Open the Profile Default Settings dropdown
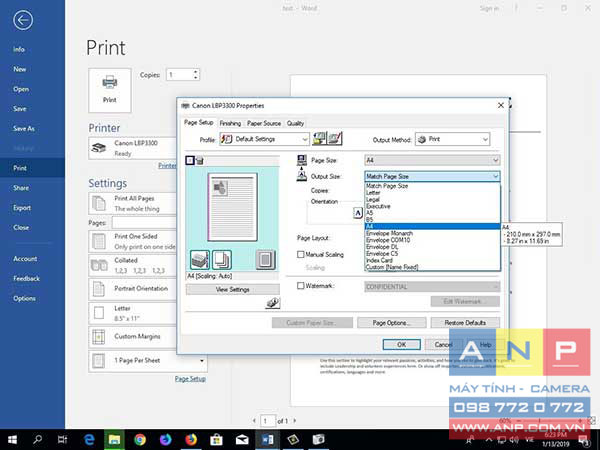This screenshot has width=600, height=450. point(264,139)
